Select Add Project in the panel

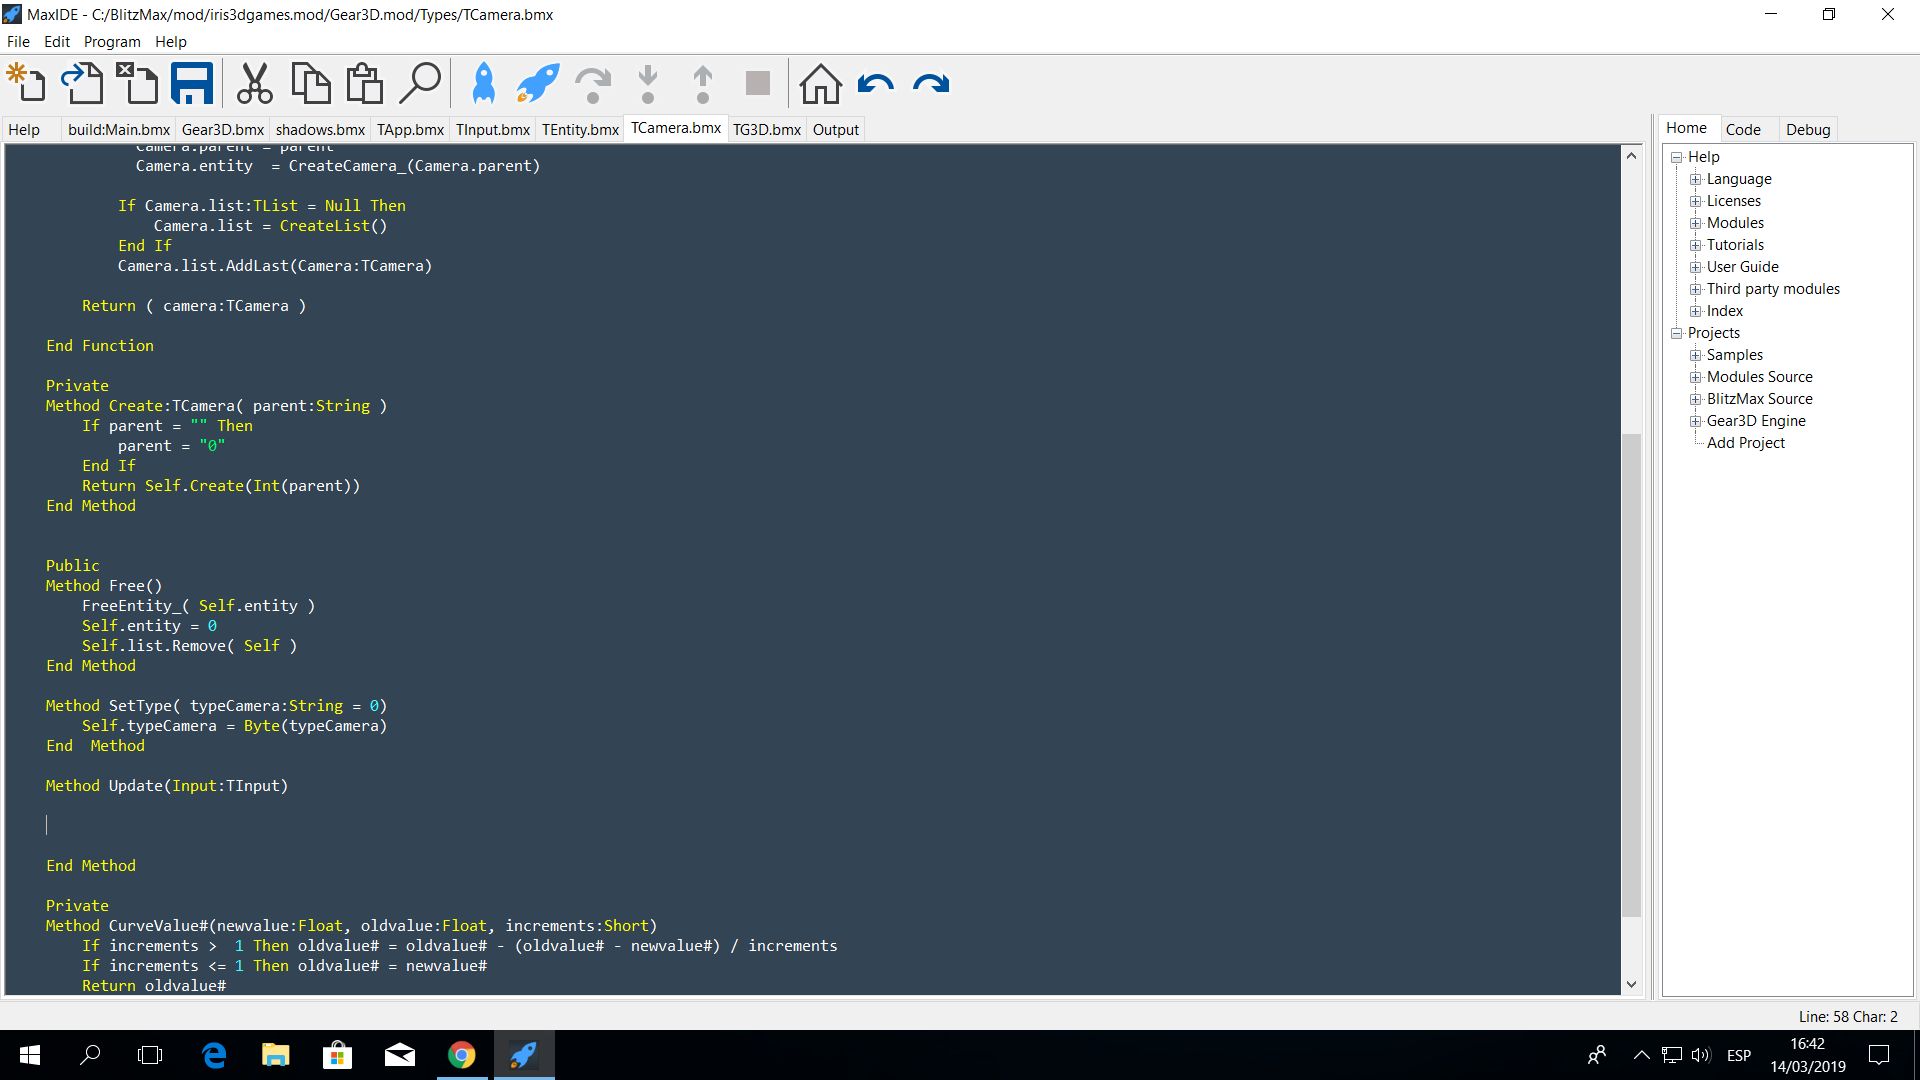tap(1745, 442)
